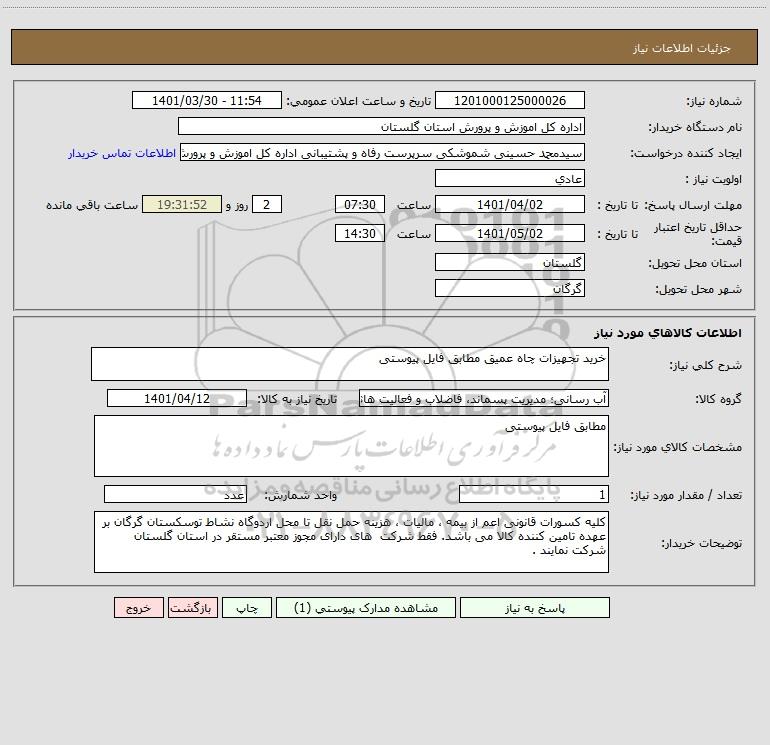Click the goods specification box مطابق فایل پیوستی

(351, 446)
